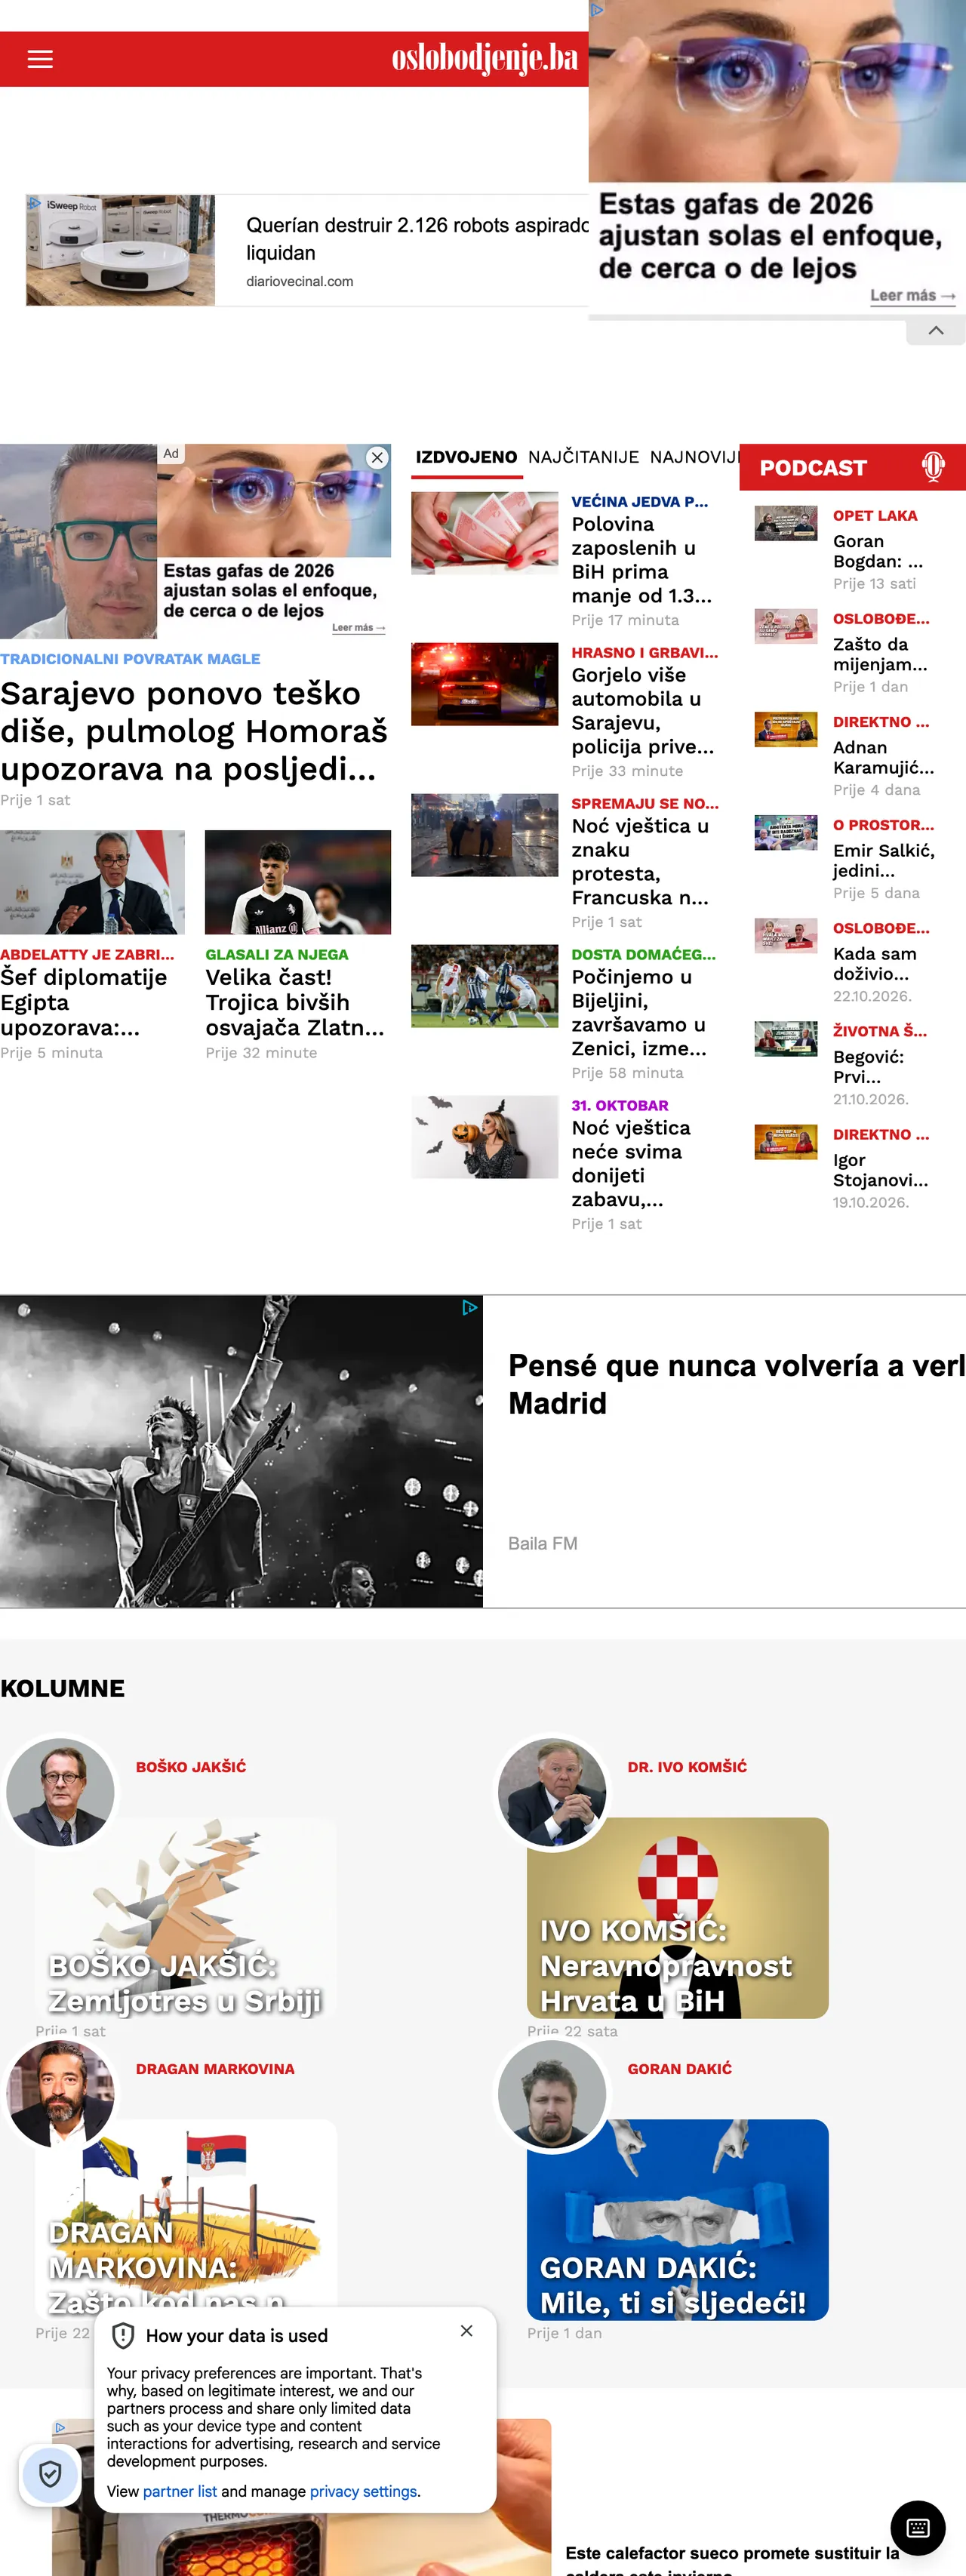Open the PODCAST section header

pos(813,468)
